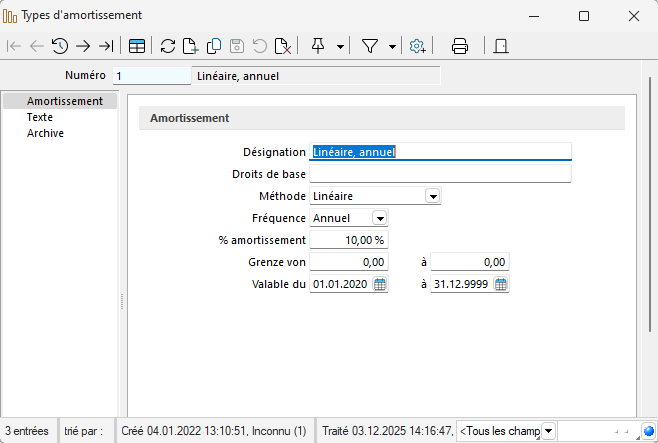Jump to the last record
Viewport: 658px width, 443px height.
106,46
